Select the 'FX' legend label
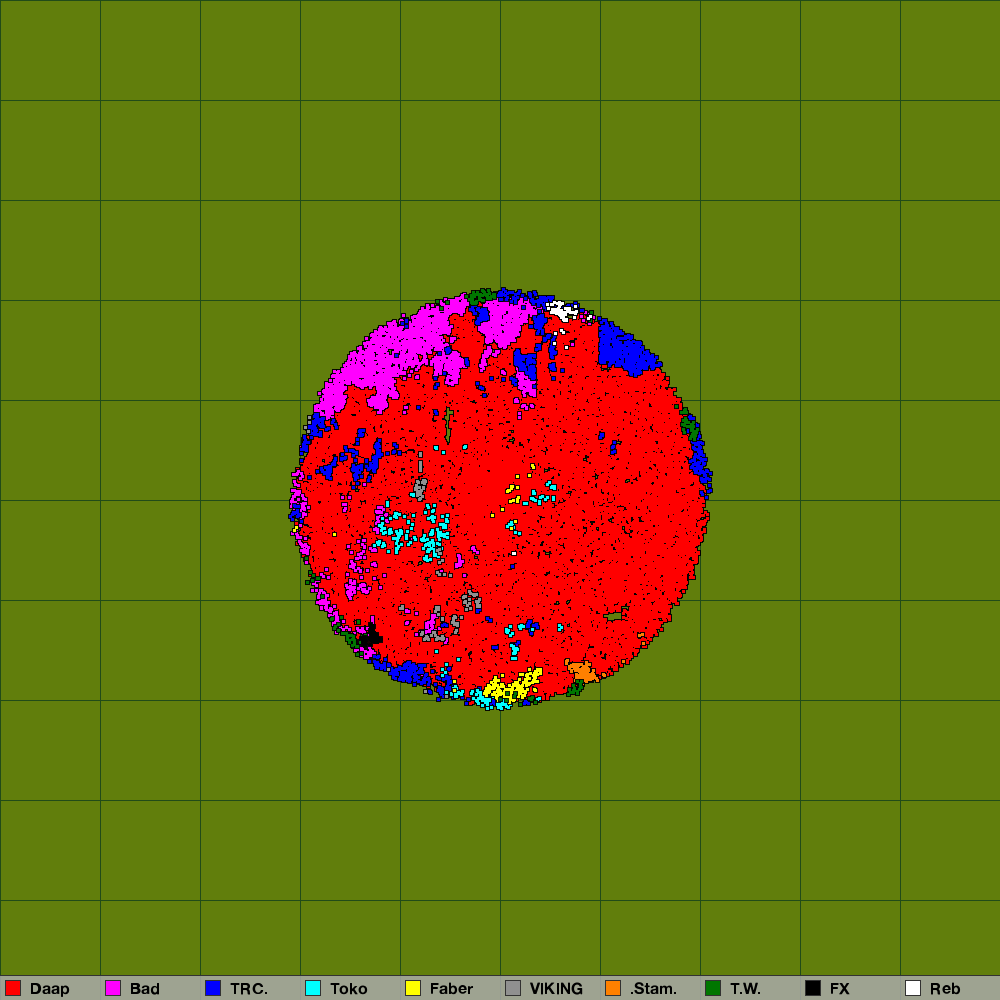Screen dimensions: 1000x1000 coord(840,989)
